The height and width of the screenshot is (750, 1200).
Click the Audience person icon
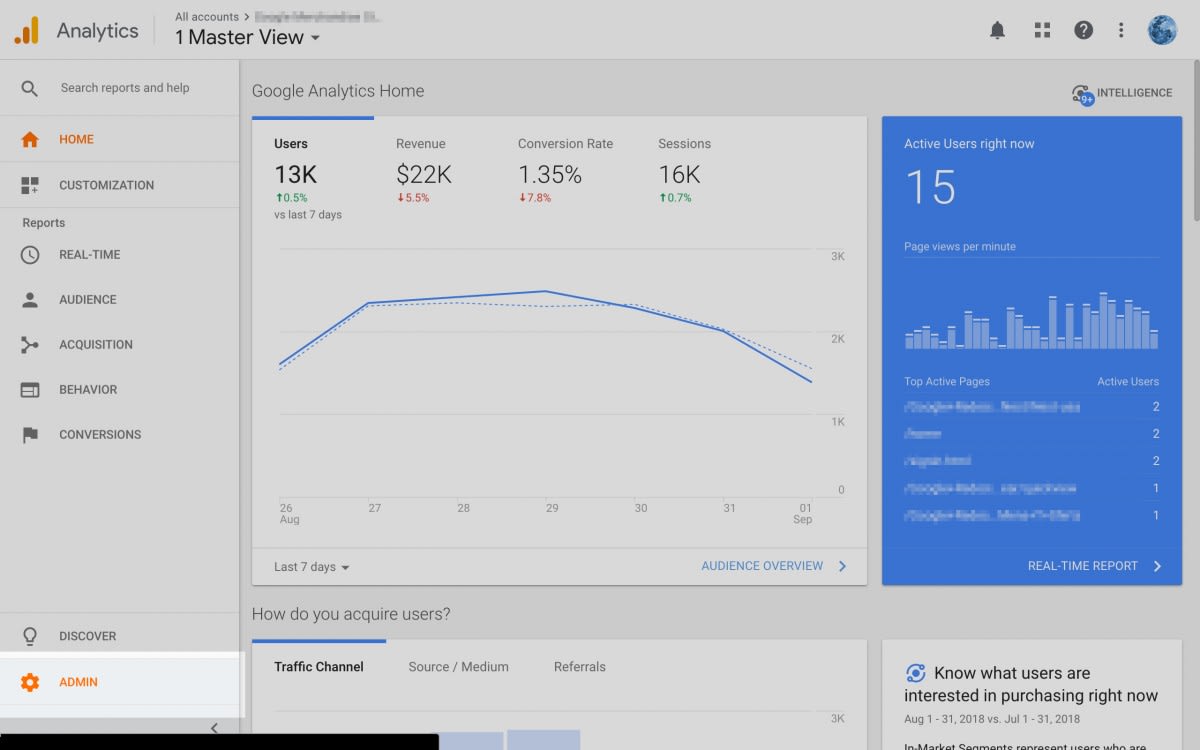tap(30, 300)
